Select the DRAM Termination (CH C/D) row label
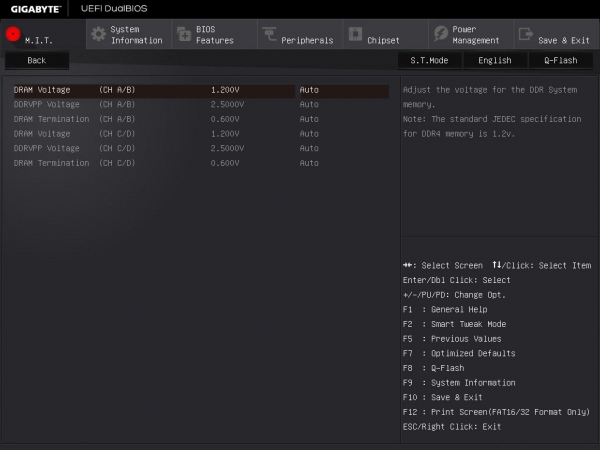Image resolution: width=600 pixels, height=450 pixels. coord(74,163)
